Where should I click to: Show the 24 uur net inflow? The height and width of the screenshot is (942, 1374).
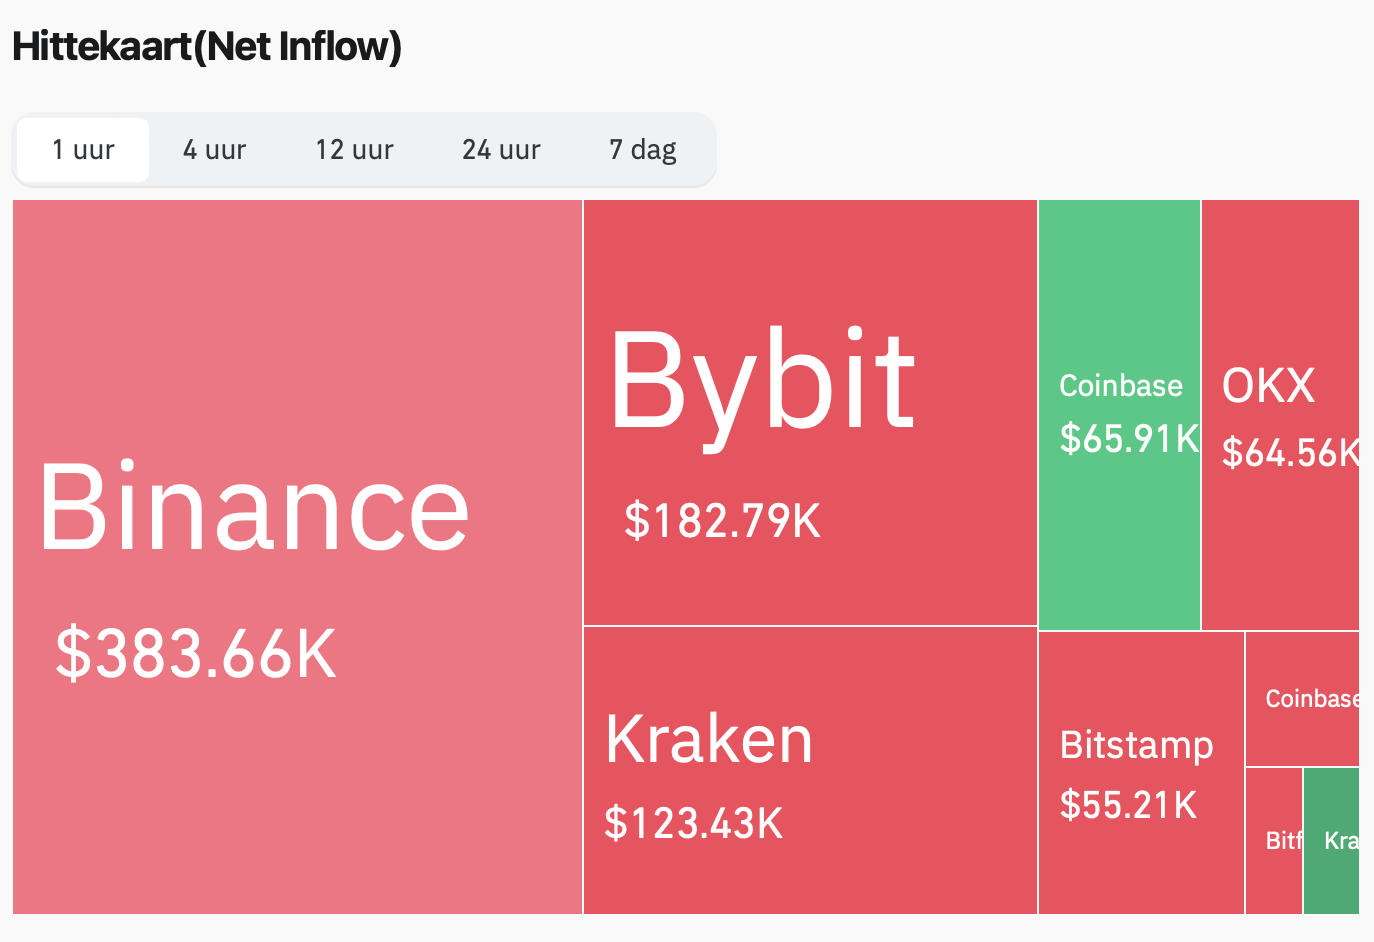click(x=501, y=150)
